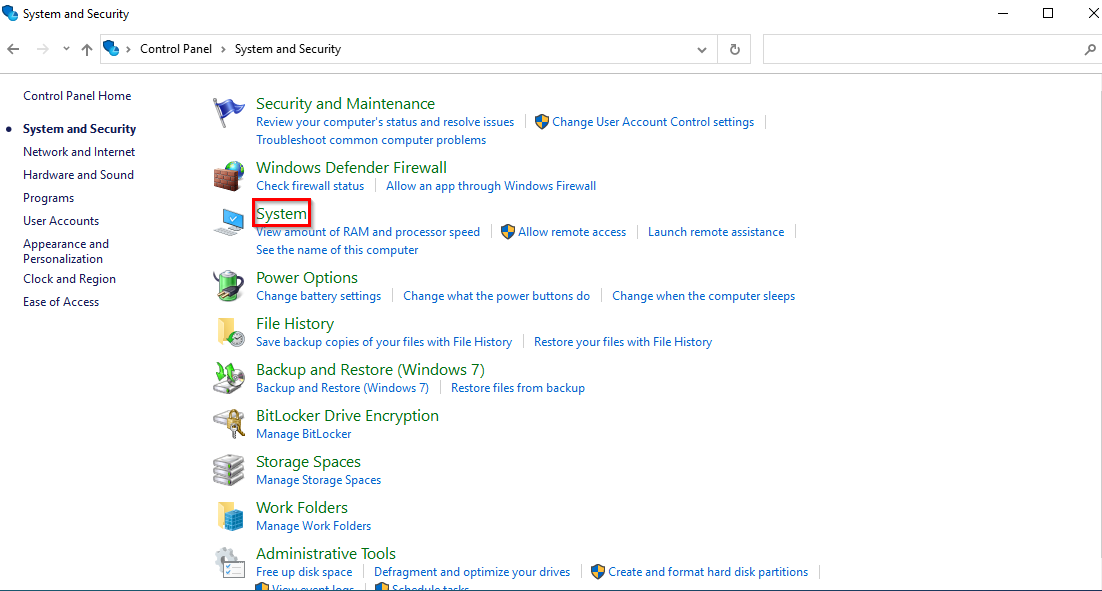Click Launch remote assistance link
Image resolution: width=1102 pixels, height=591 pixels.
pos(716,232)
